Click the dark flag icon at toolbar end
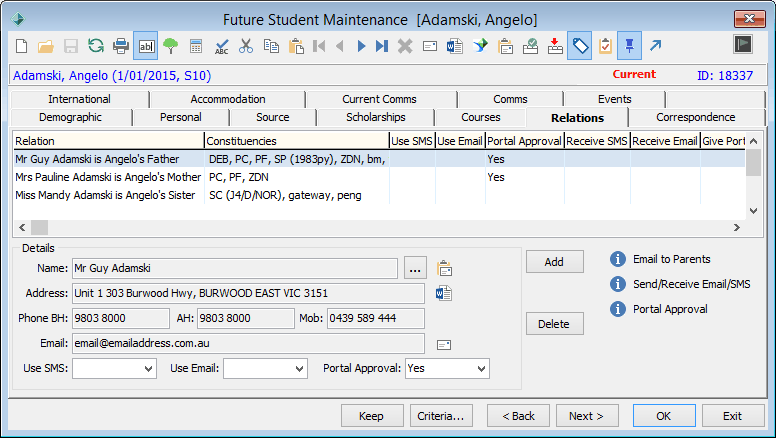 click(743, 44)
